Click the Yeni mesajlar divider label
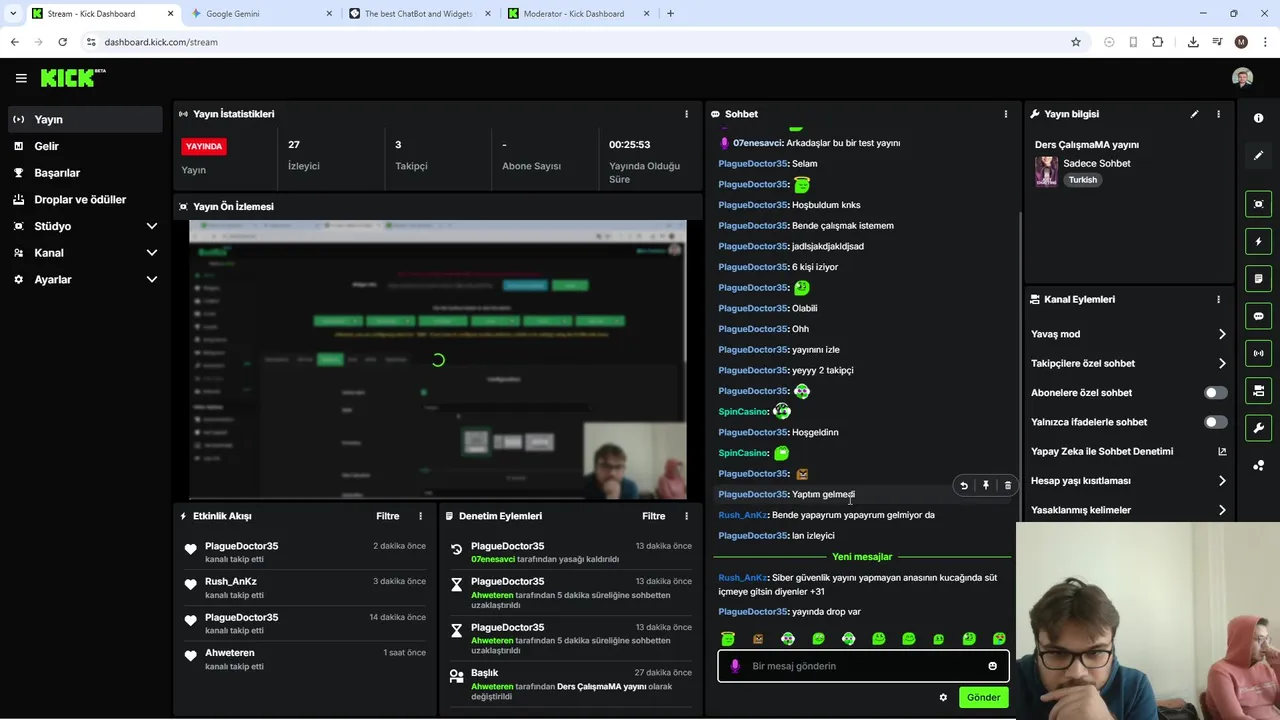Viewport: 1280px width, 720px height. [862, 556]
